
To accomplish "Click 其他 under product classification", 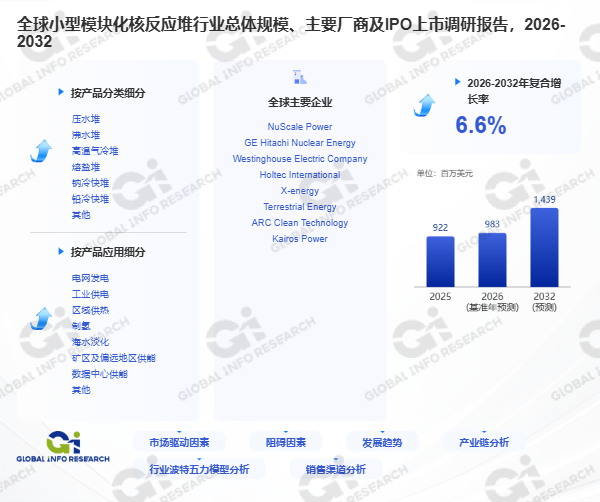I will (x=81, y=215).
